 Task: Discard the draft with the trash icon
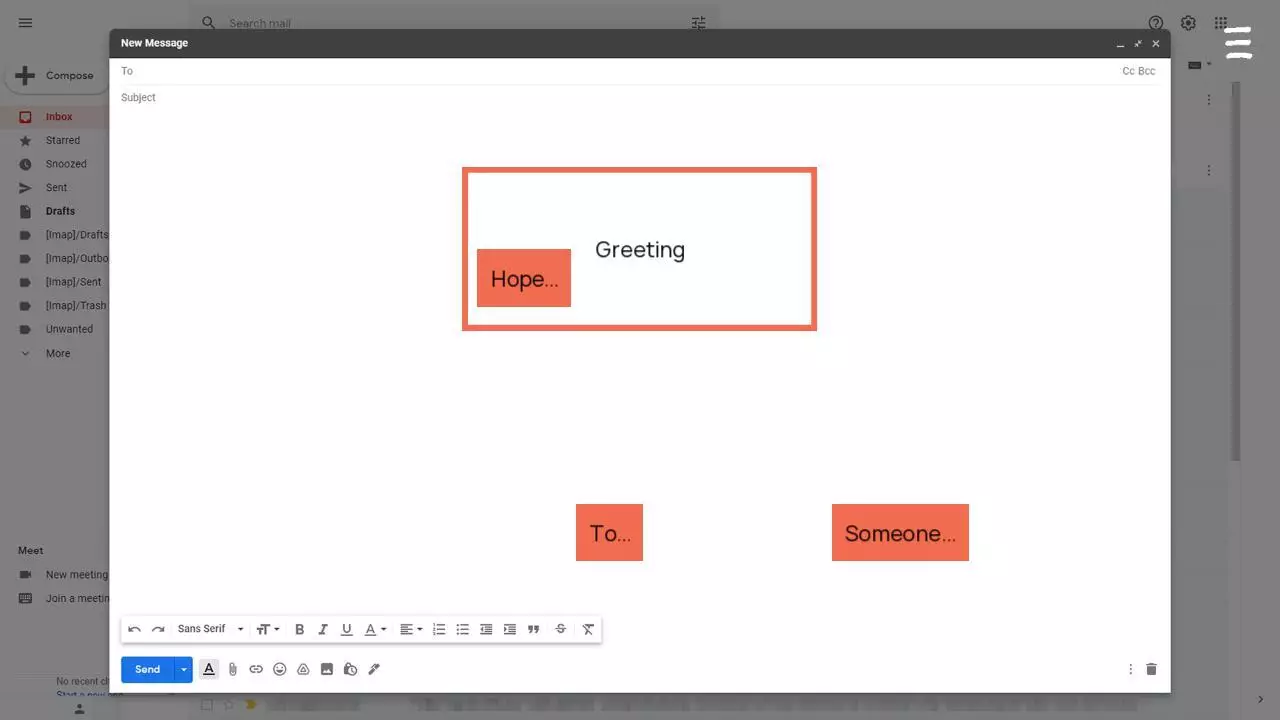pyautogui.click(x=1151, y=669)
